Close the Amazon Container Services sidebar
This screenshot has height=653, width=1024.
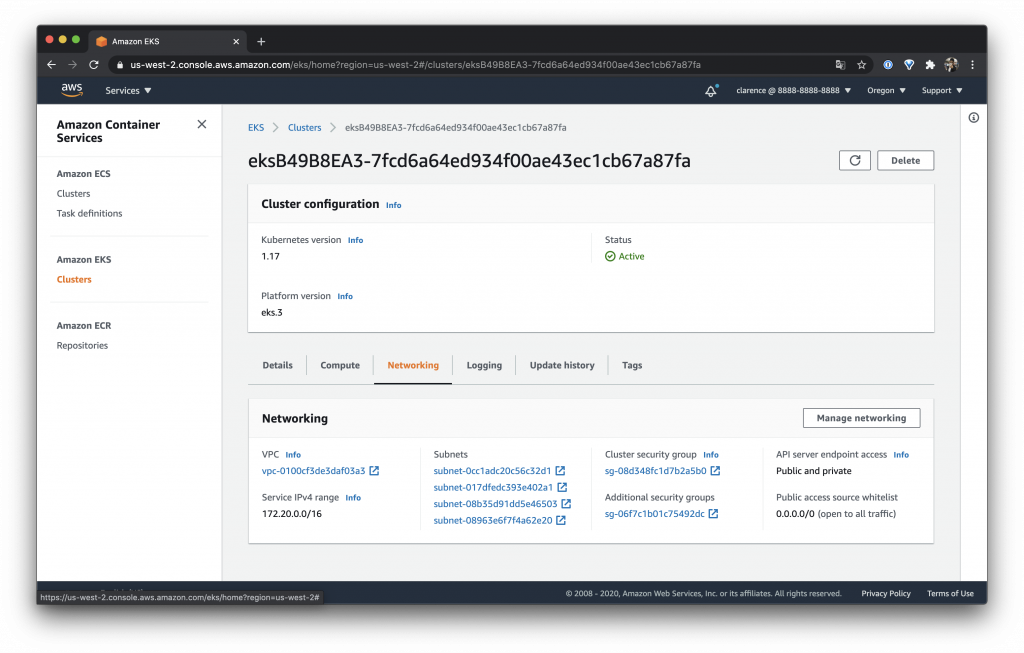point(202,124)
